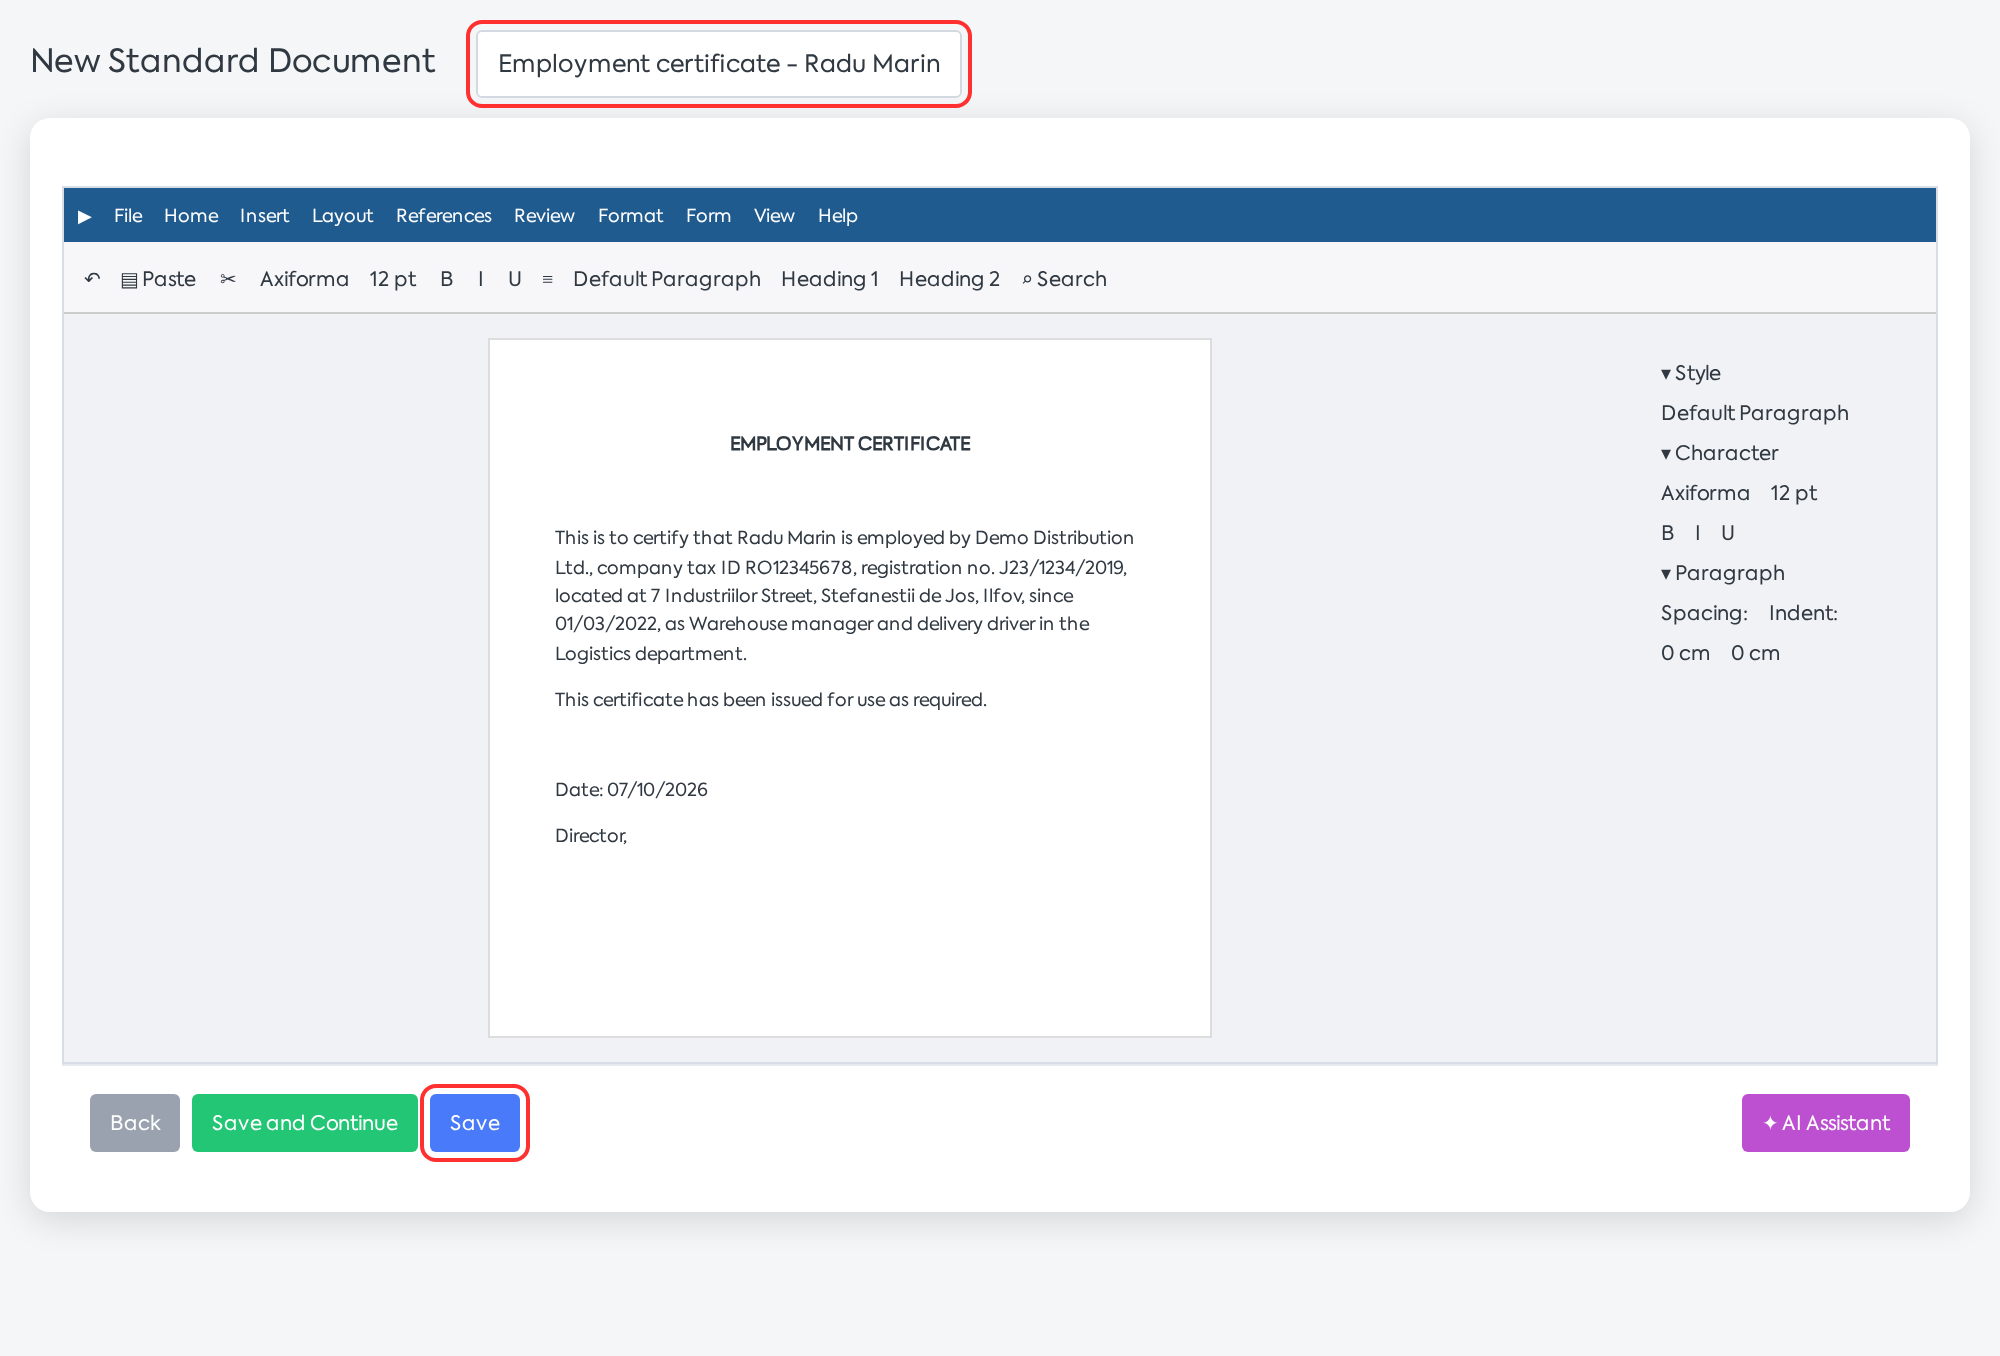This screenshot has width=2000, height=1356.
Task: Click the side panel Axiforma font value
Action: point(1705,493)
